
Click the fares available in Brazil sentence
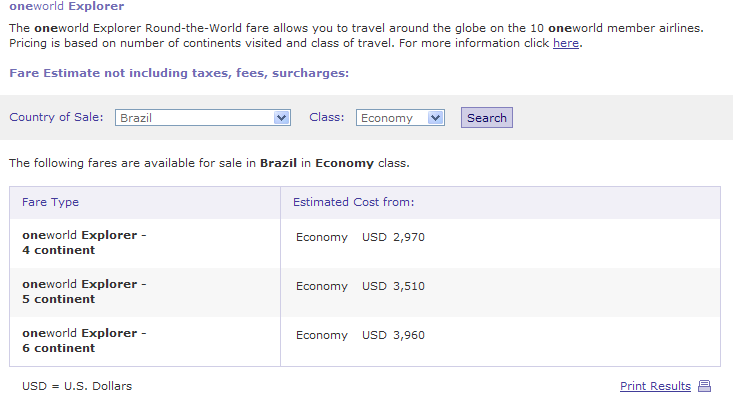point(209,162)
